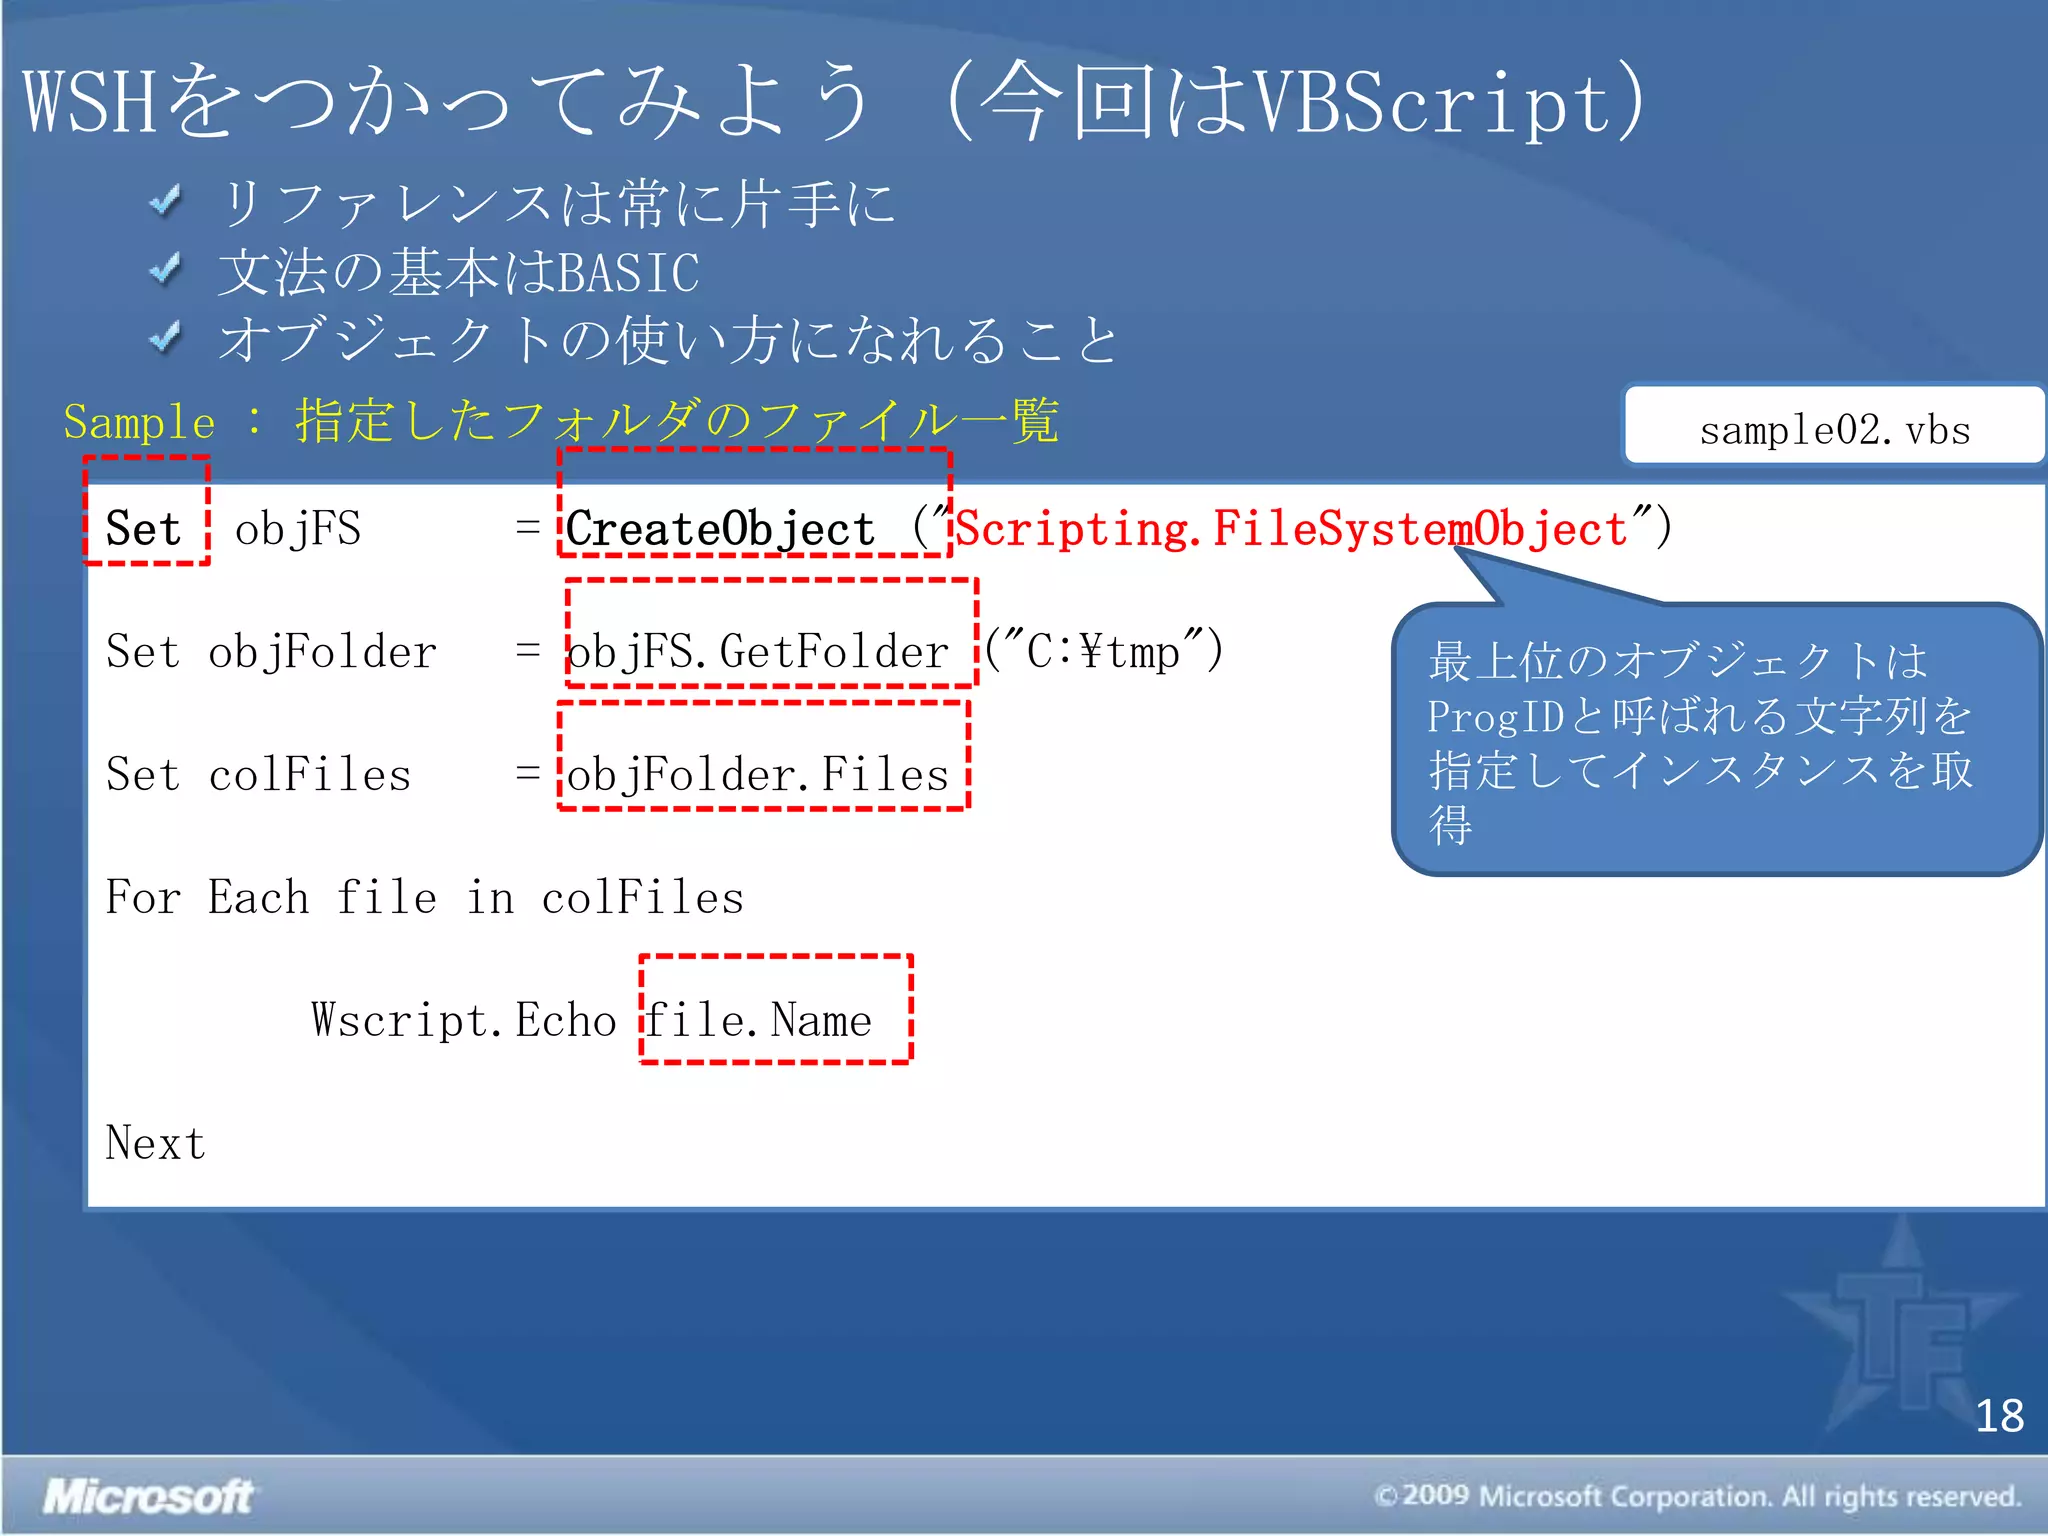Click the line 'For Each file in colFiles'
The image size is (2048, 1536).
pyautogui.click(x=425, y=897)
